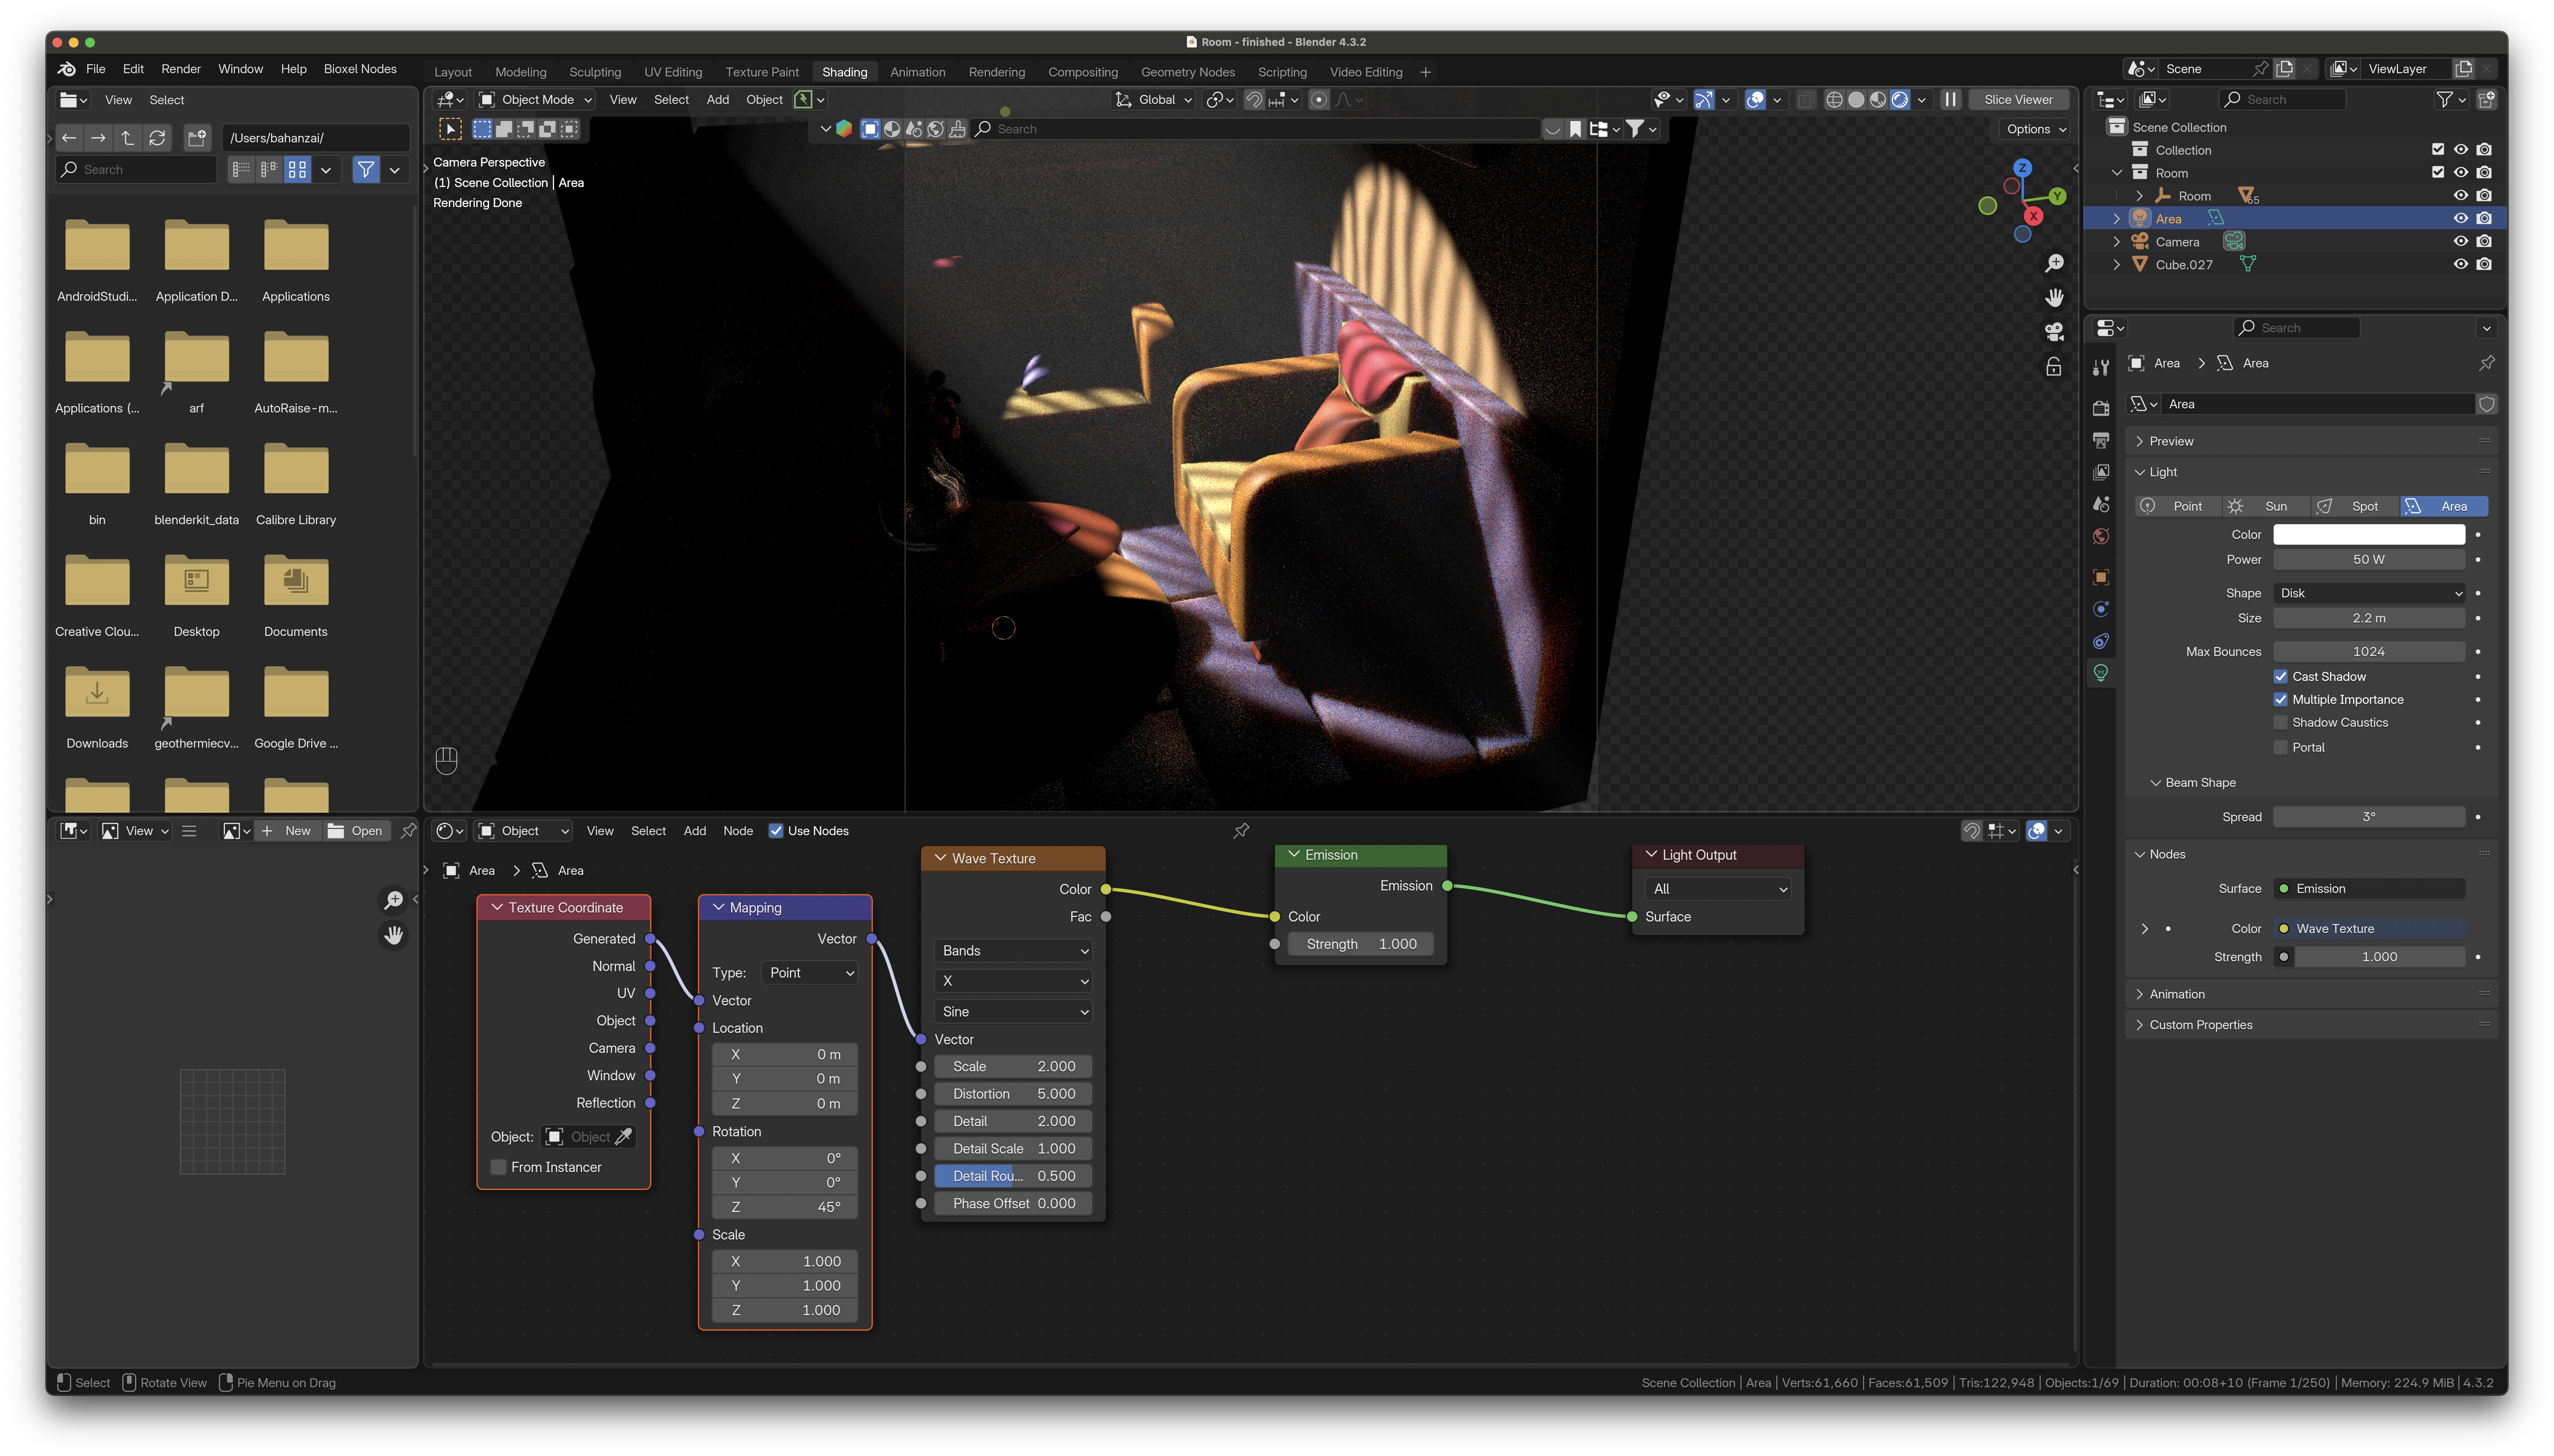Open the Wave Texture Sine profile dropdown
This screenshot has height=1456, width=2554.
click(x=1014, y=1012)
